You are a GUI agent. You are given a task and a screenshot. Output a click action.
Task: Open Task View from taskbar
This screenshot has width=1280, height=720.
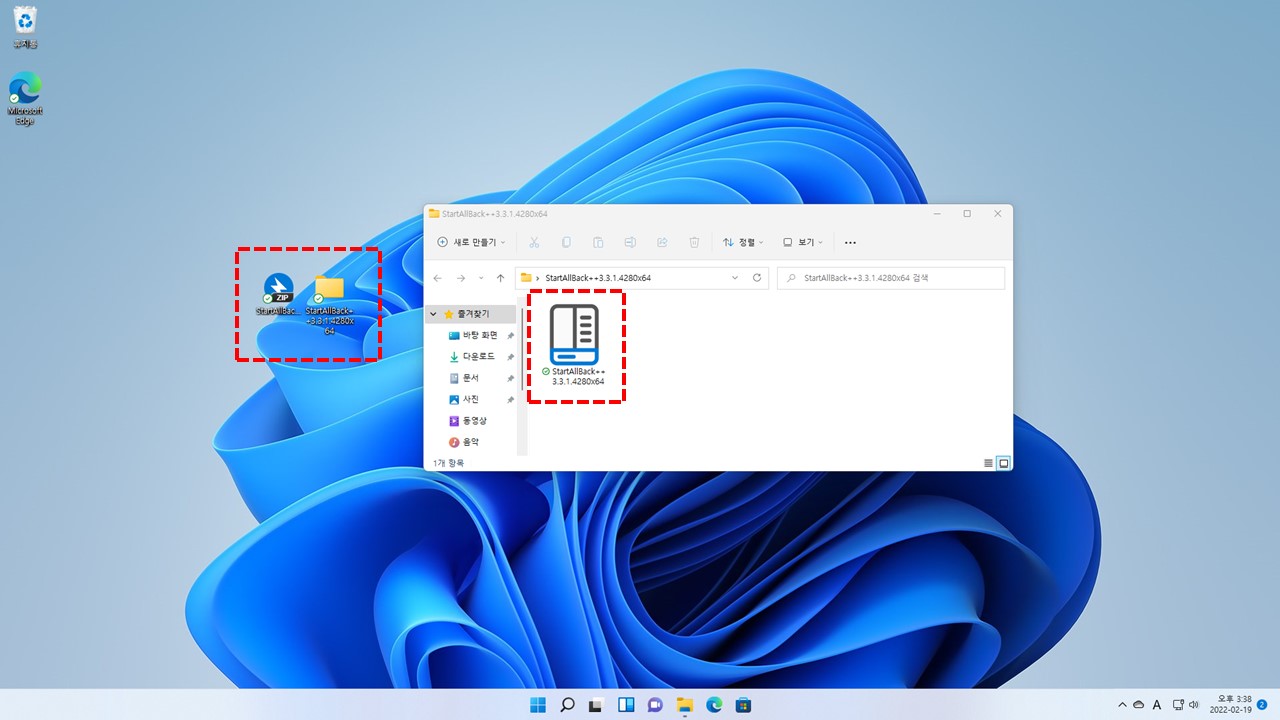click(596, 704)
